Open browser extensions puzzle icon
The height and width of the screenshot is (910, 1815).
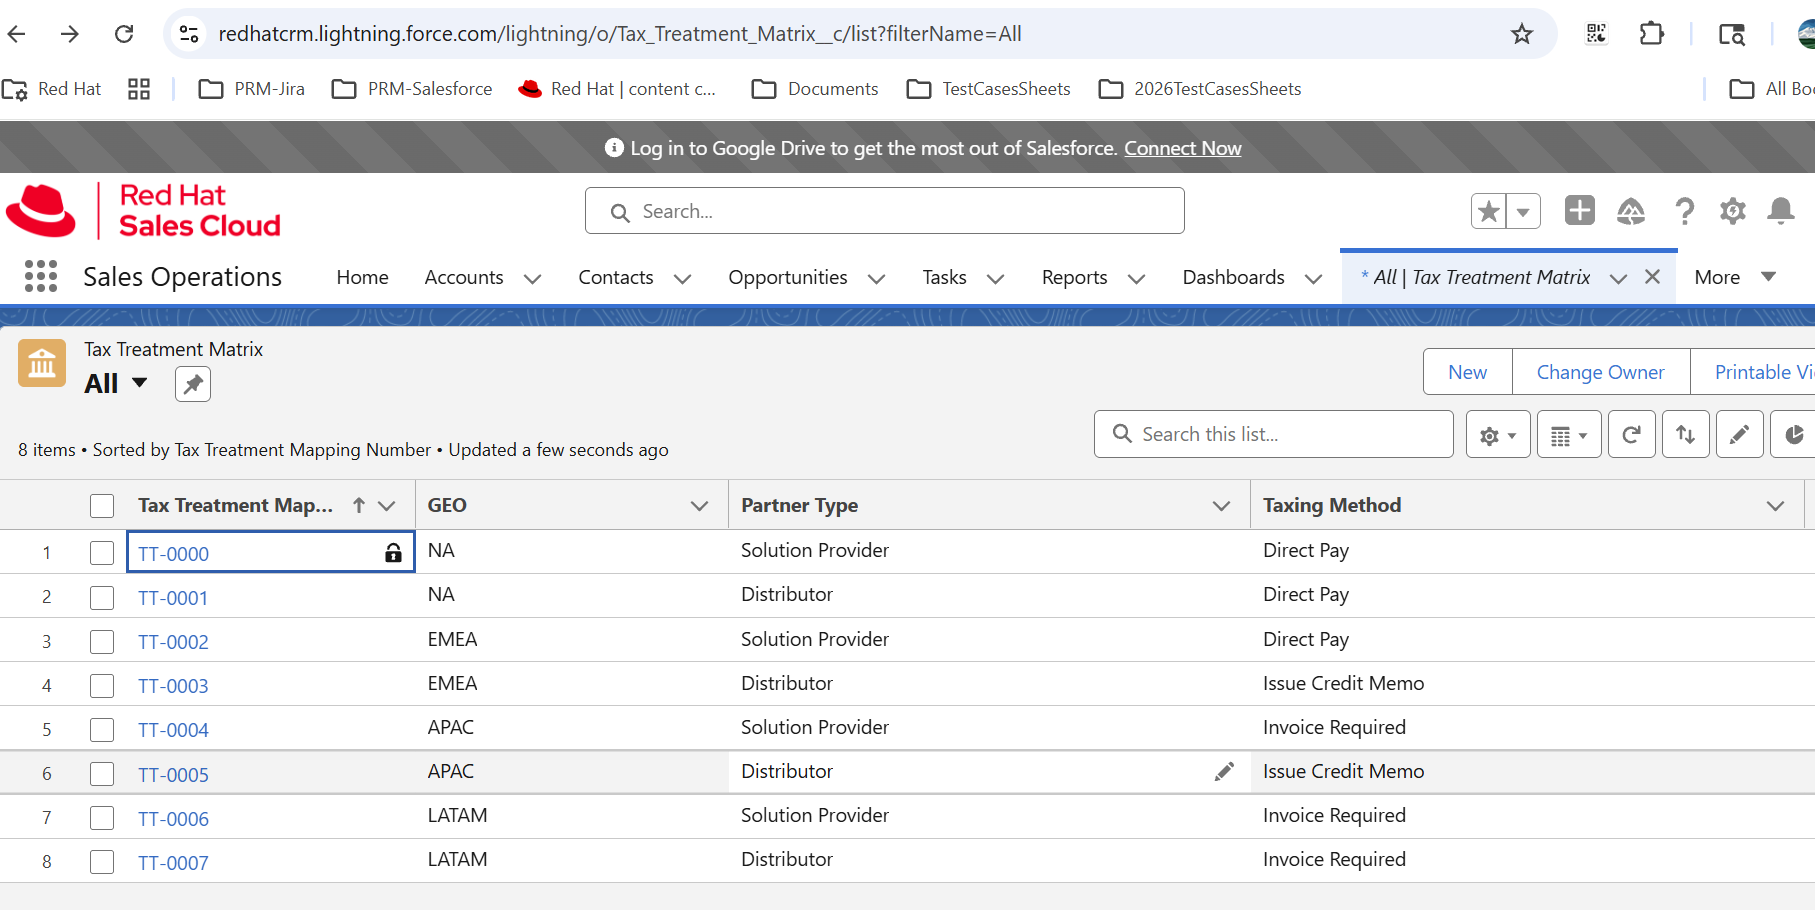(1651, 34)
